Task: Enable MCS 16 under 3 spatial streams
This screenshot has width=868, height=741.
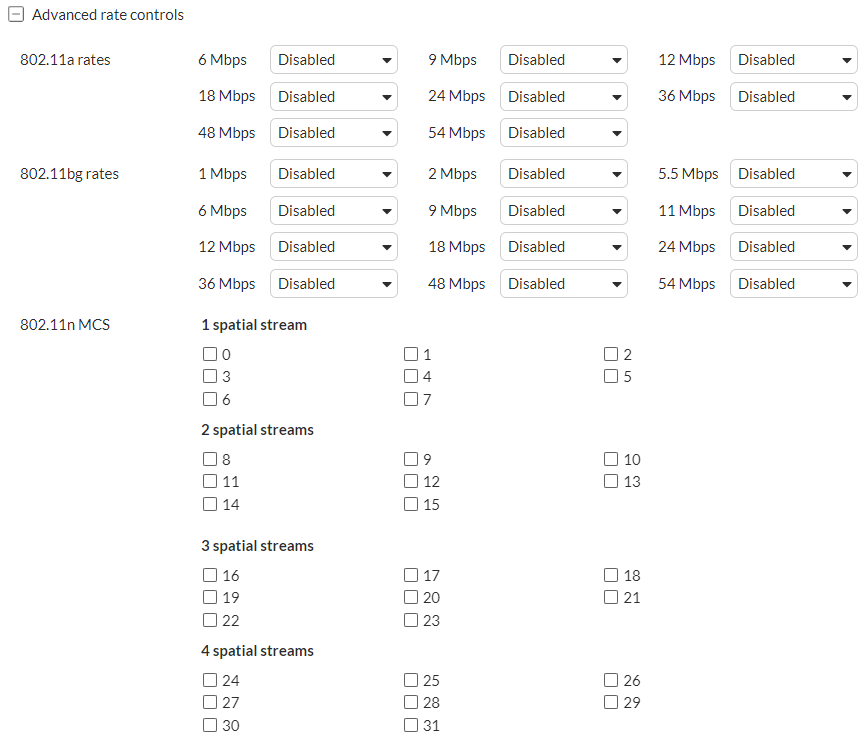Action: tap(209, 575)
